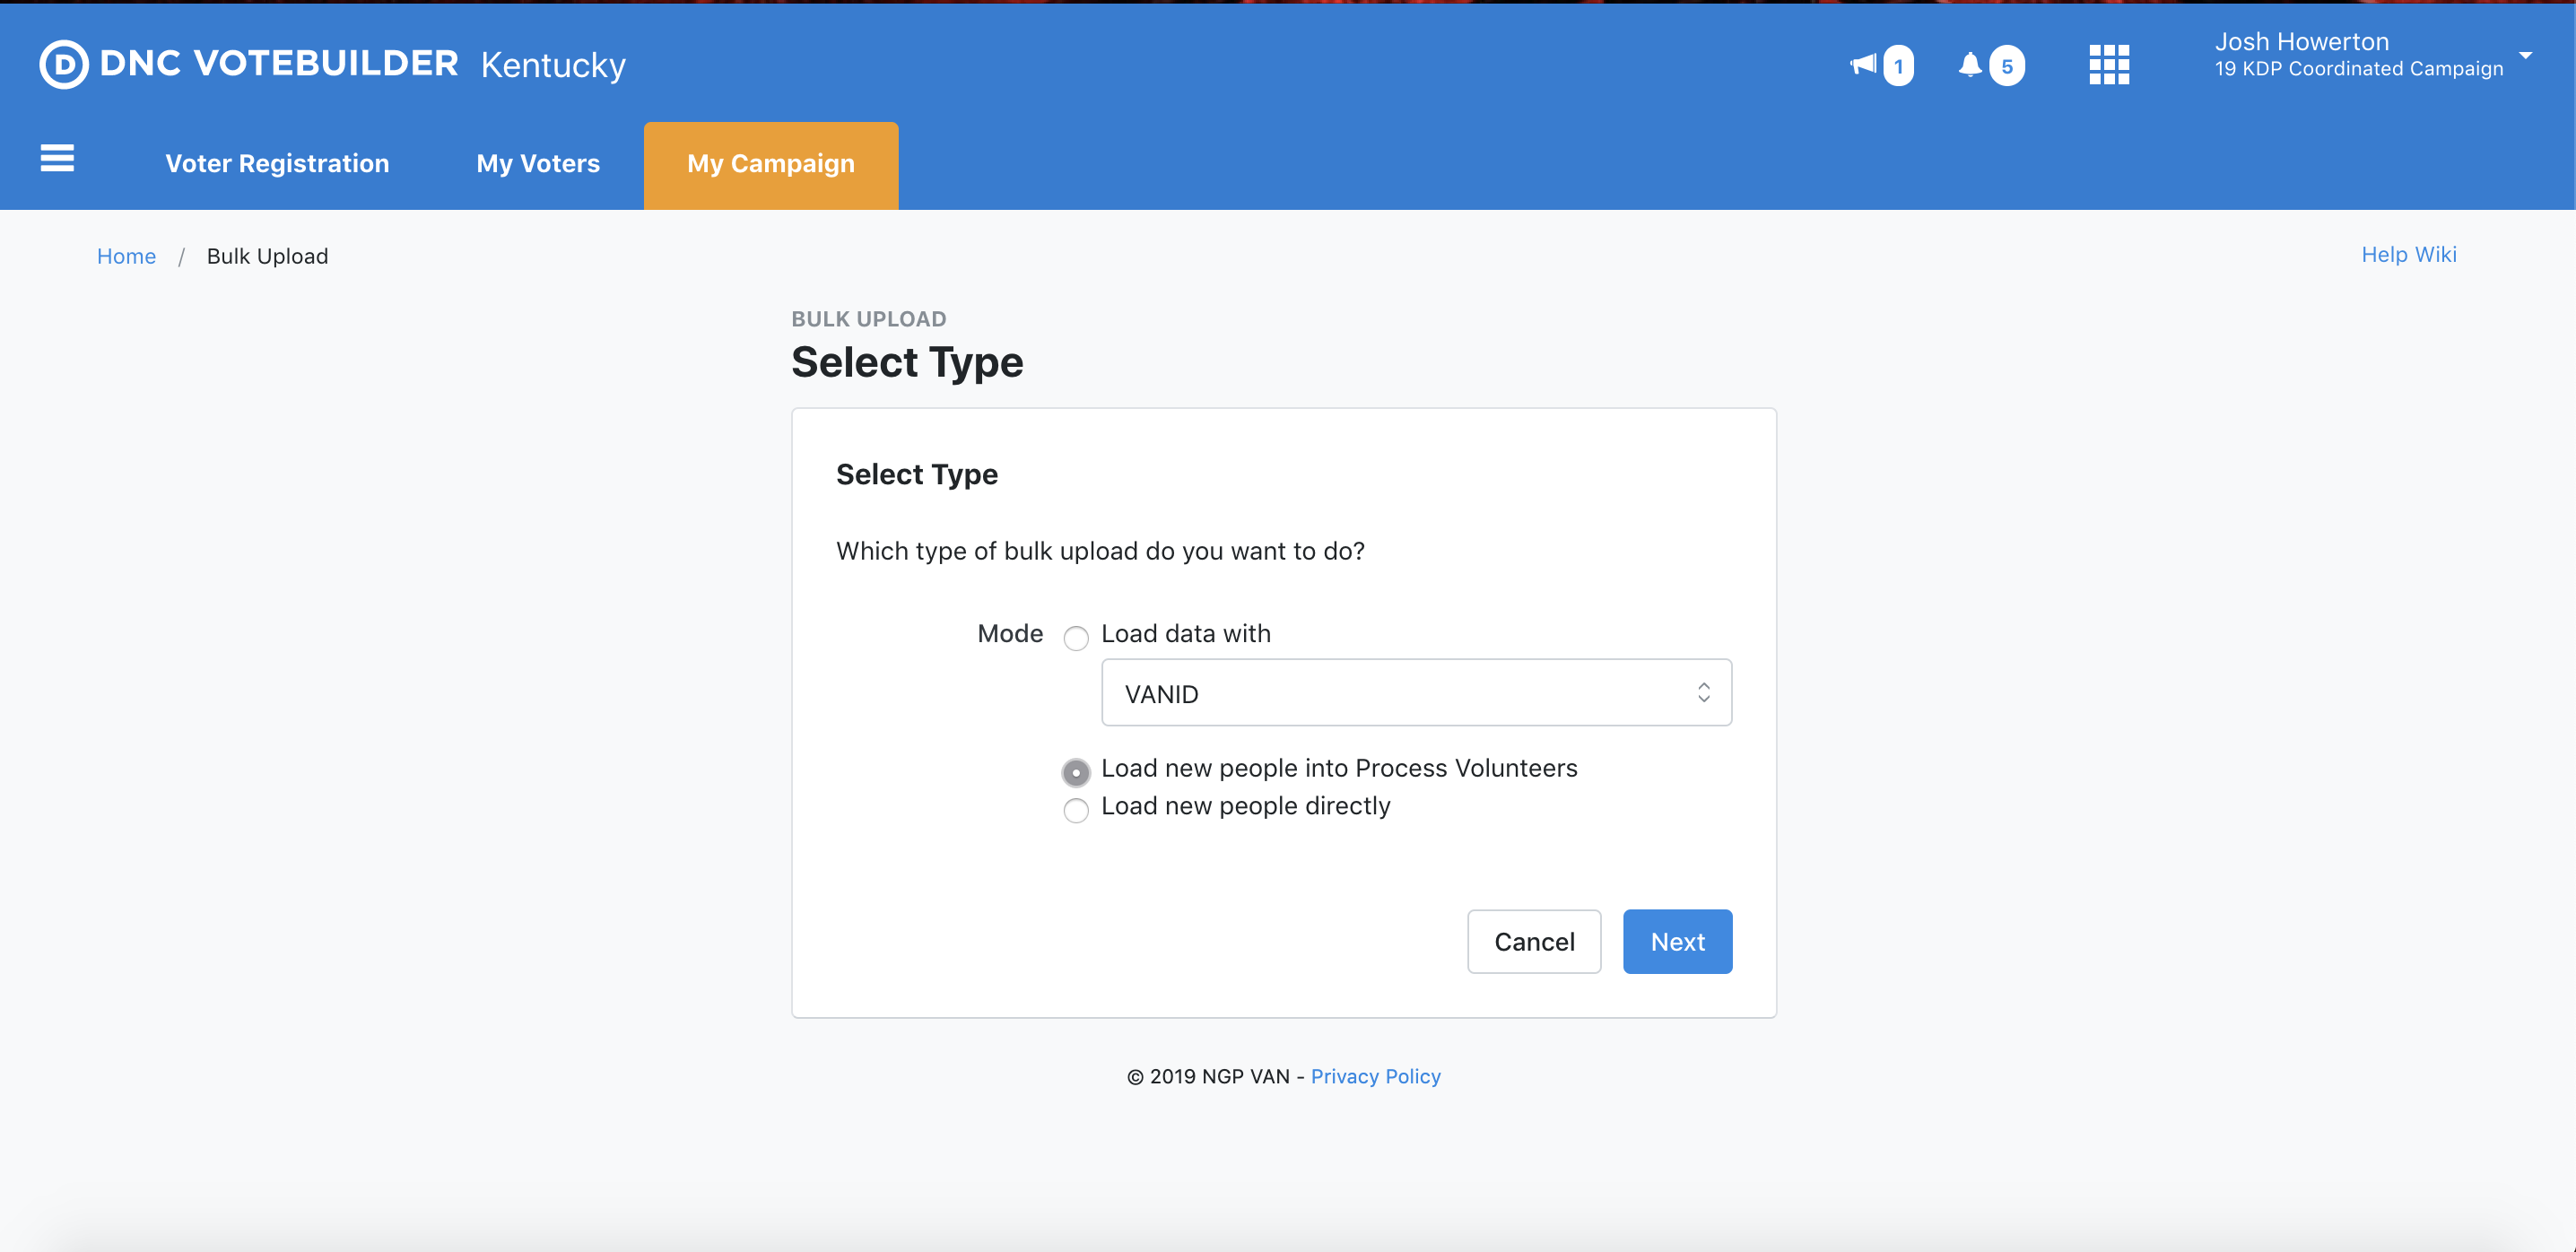
Task: Click the VANID select stepper arrows
Action: [1703, 693]
